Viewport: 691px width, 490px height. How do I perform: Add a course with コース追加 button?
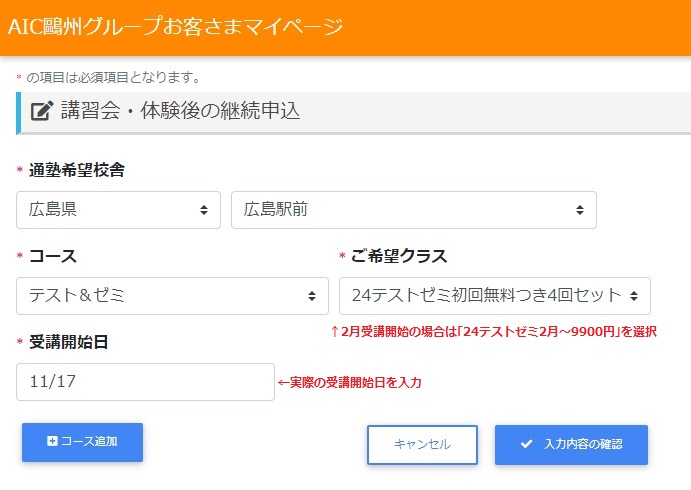pyautogui.click(x=83, y=442)
